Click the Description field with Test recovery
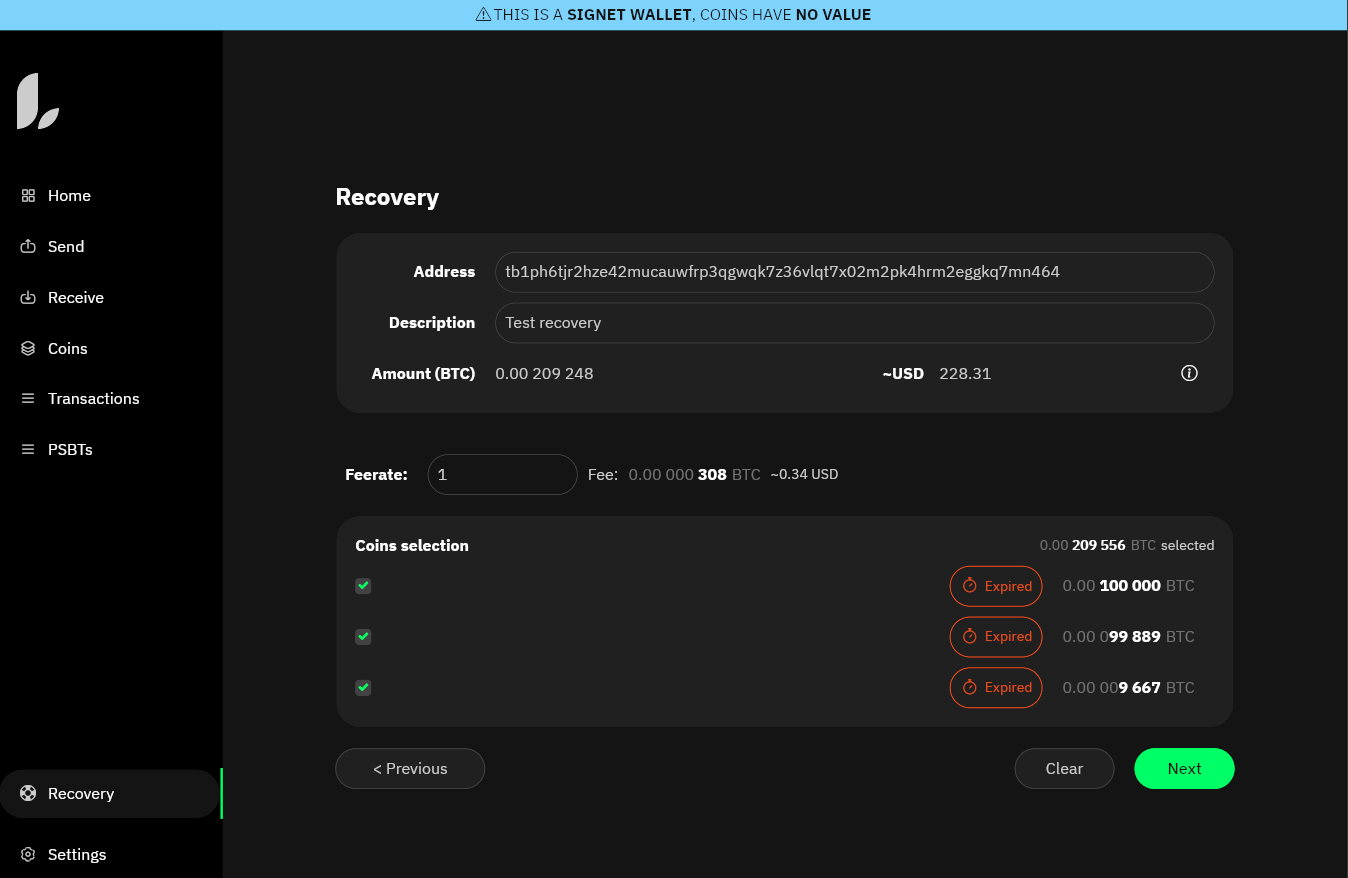The image size is (1348, 878). 854,323
